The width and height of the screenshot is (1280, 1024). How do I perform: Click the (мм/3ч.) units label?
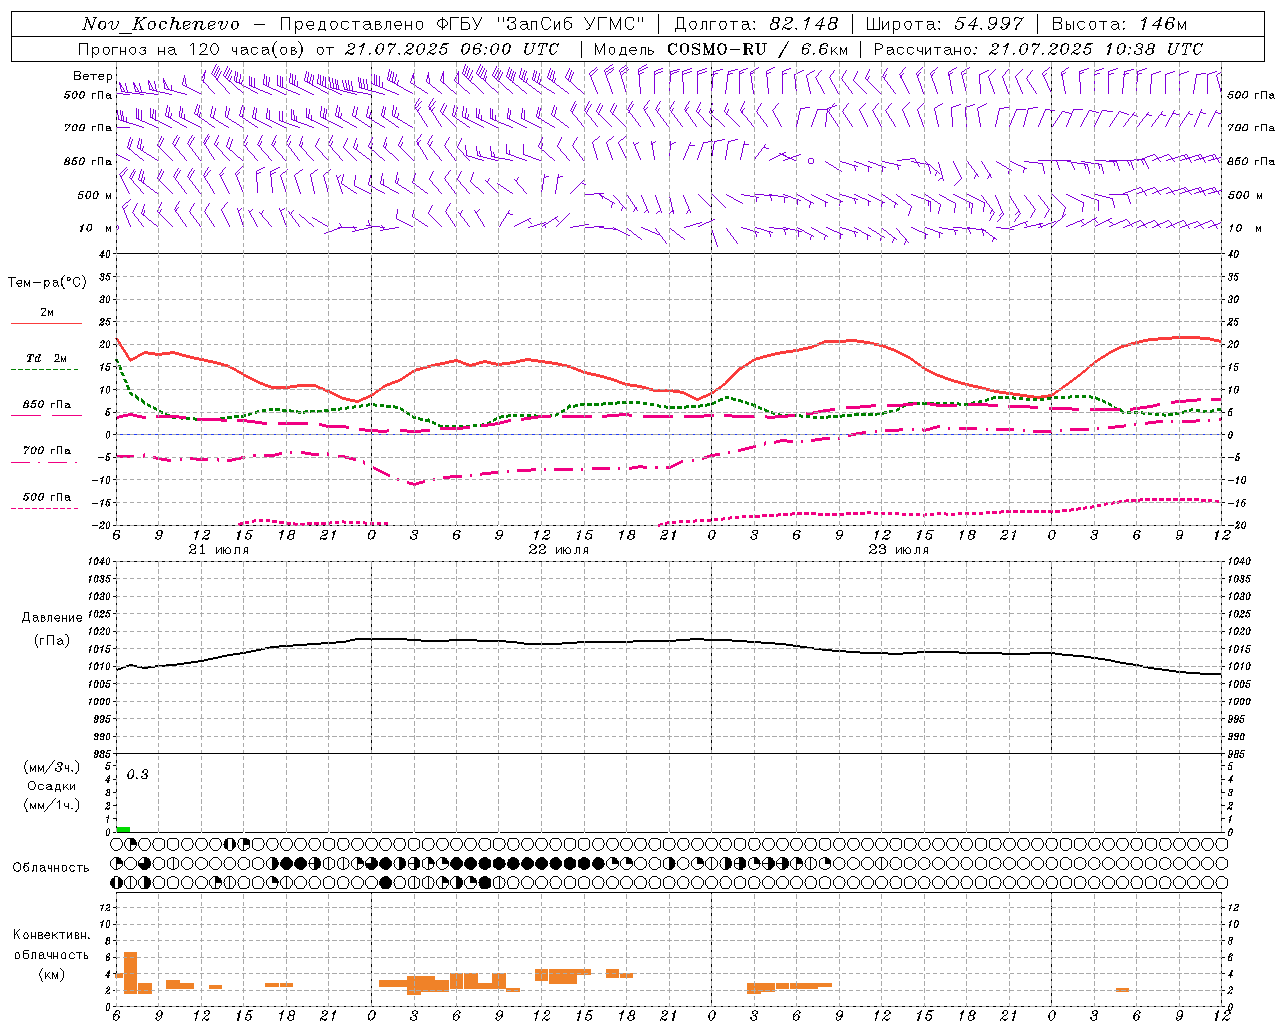[51, 768]
